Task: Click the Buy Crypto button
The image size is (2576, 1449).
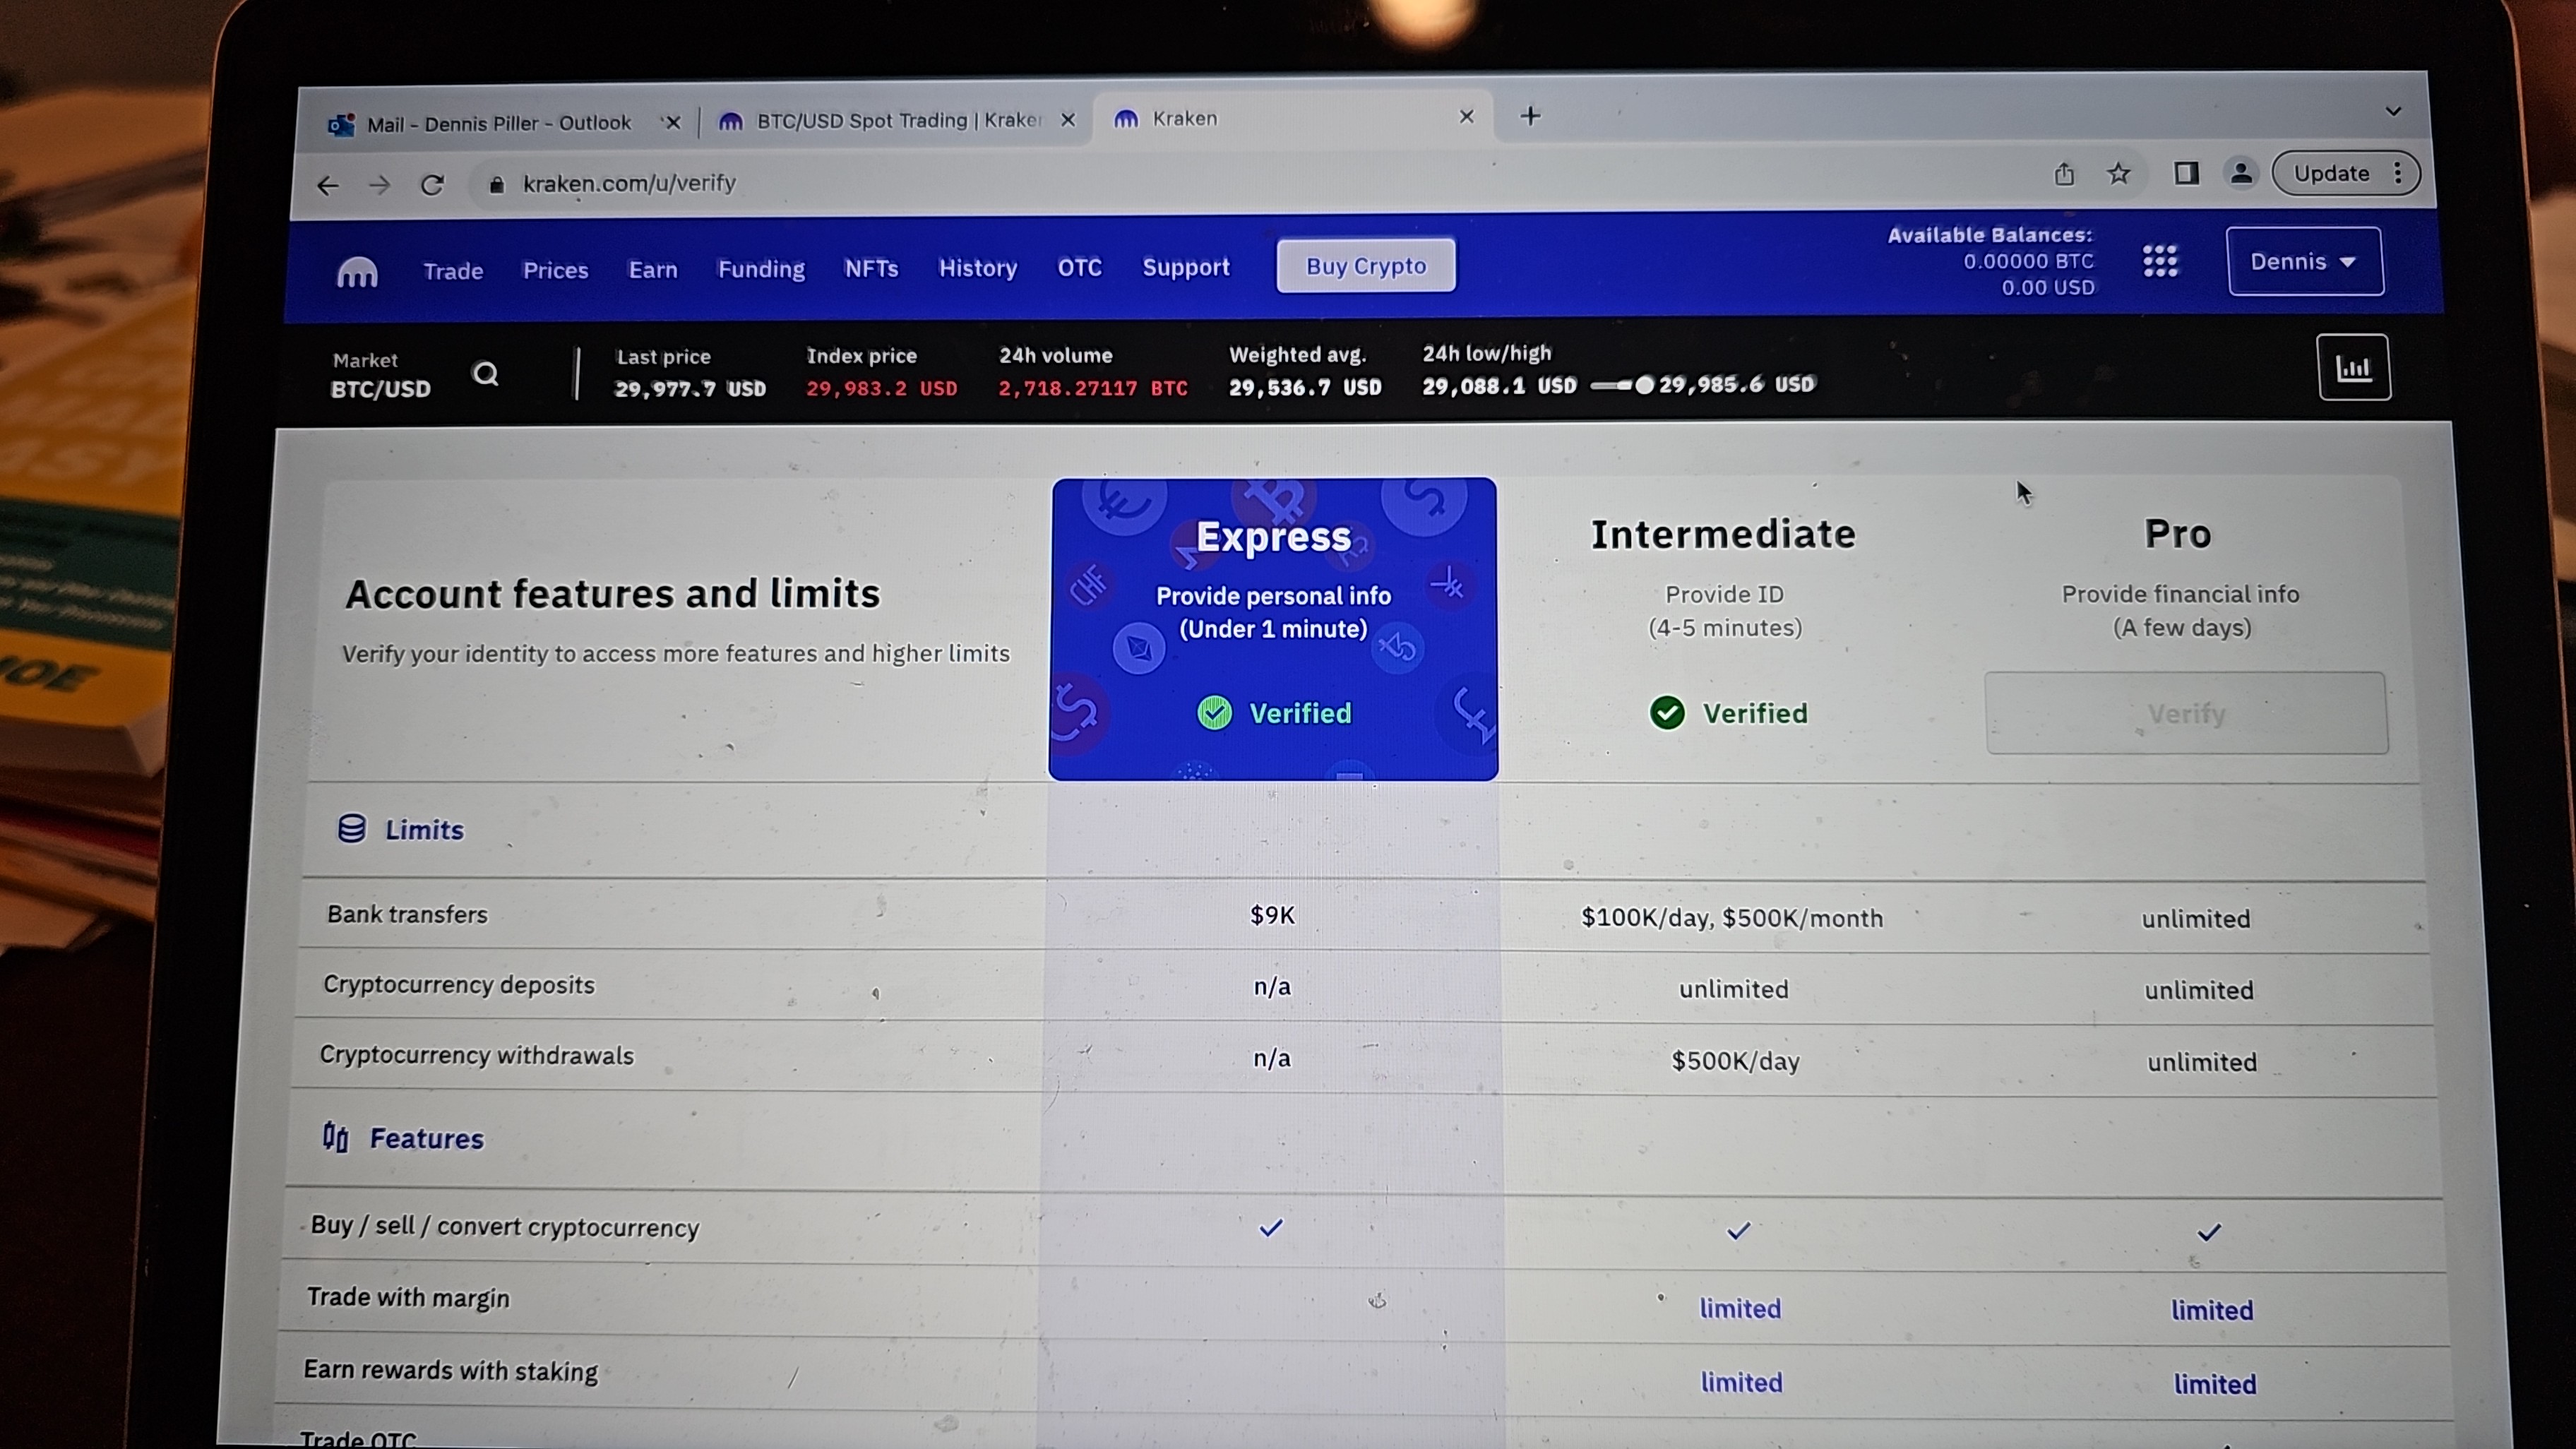Action: point(1365,266)
